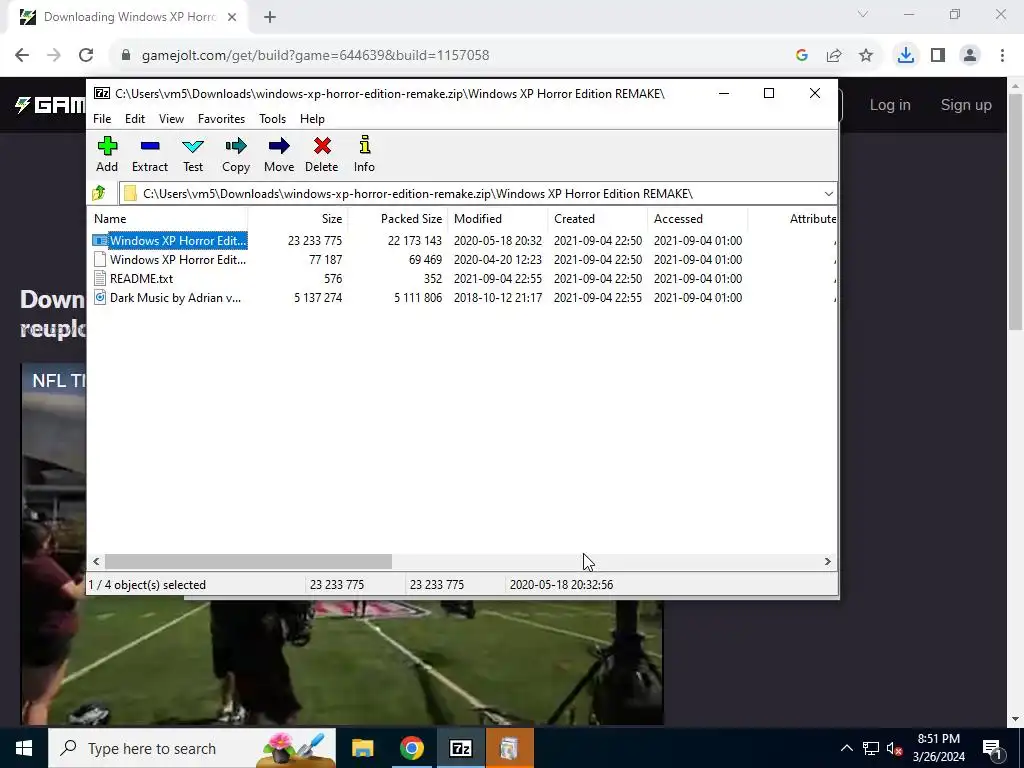Share this page icon in Chrome
The width and height of the screenshot is (1024, 768).
point(834,56)
